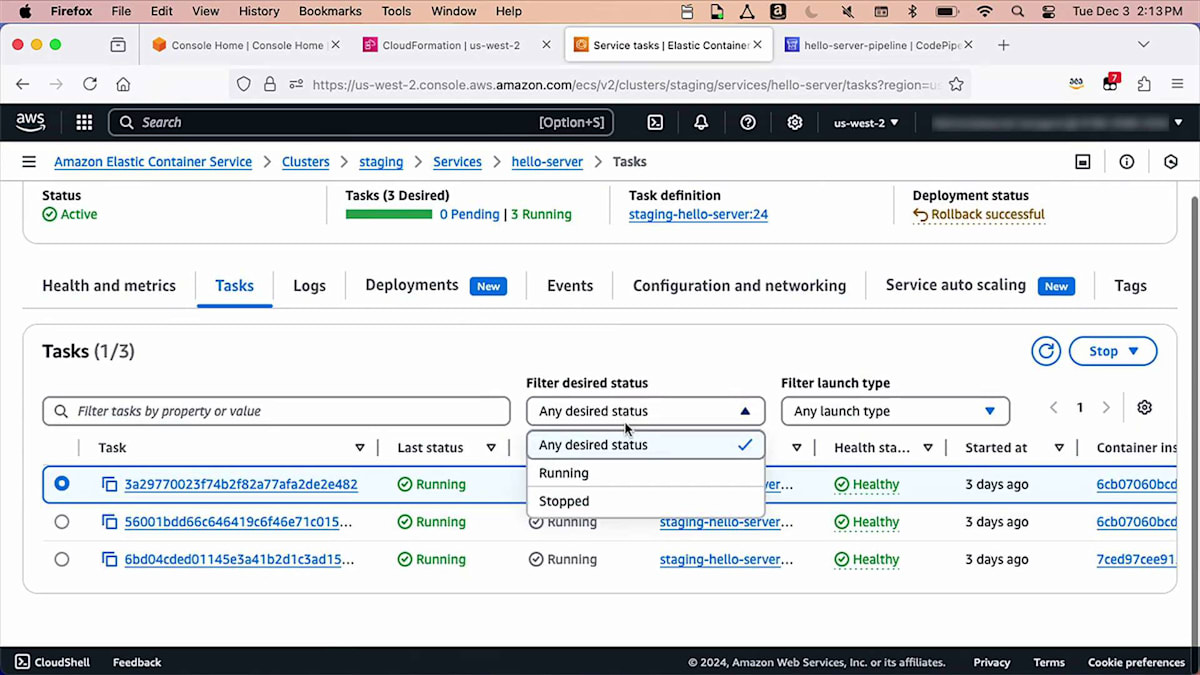Toggle the side navigation hamburger menu
The height and width of the screenshot is (675, 1200).
pyautogui.click(x=29, y=162)
